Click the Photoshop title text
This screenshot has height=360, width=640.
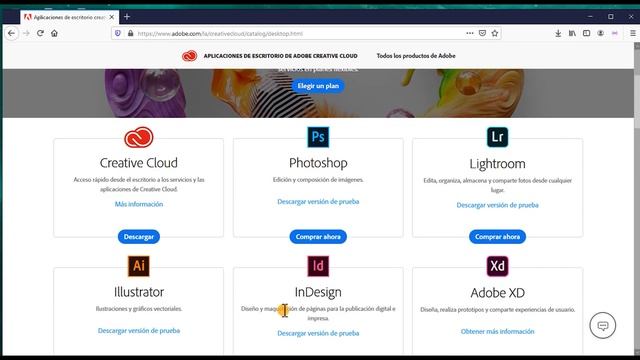(318, 163)
